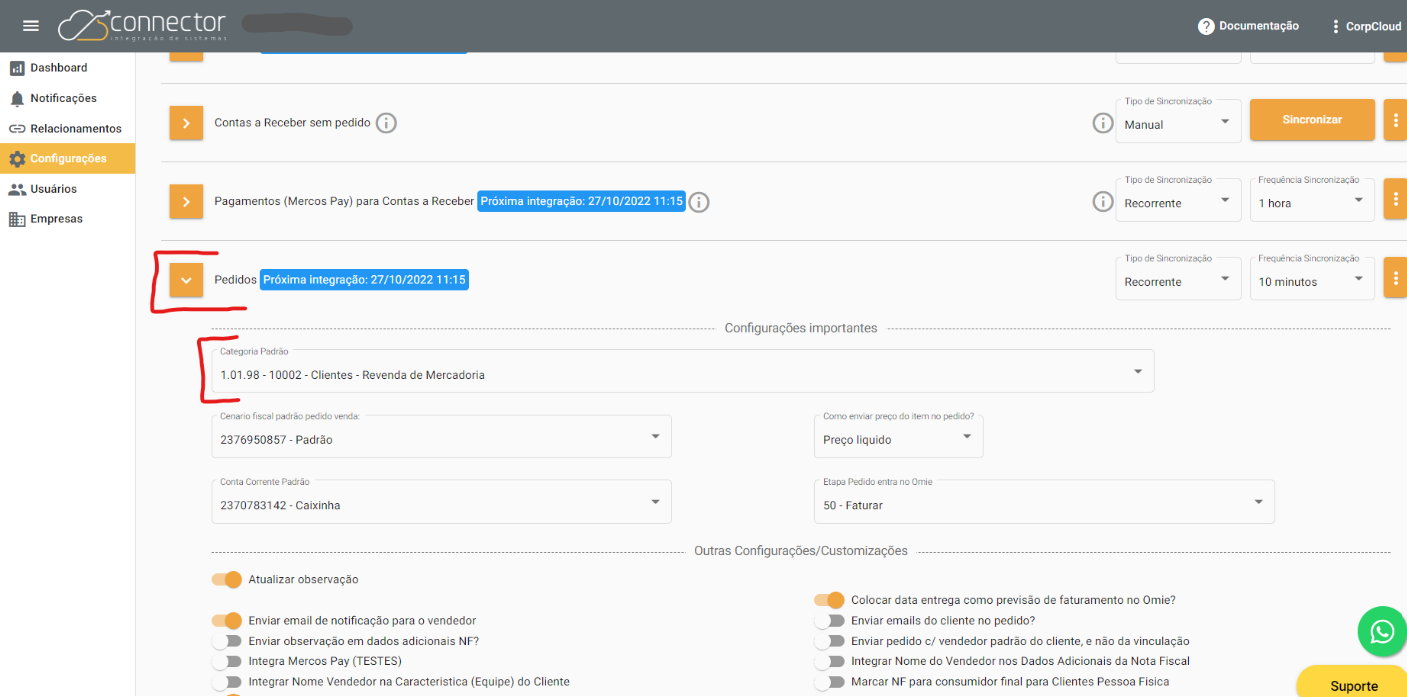This screenshot has height=697, width=1407.
Task: Open CorpCloud account menu
Action: pos(1366,27)
